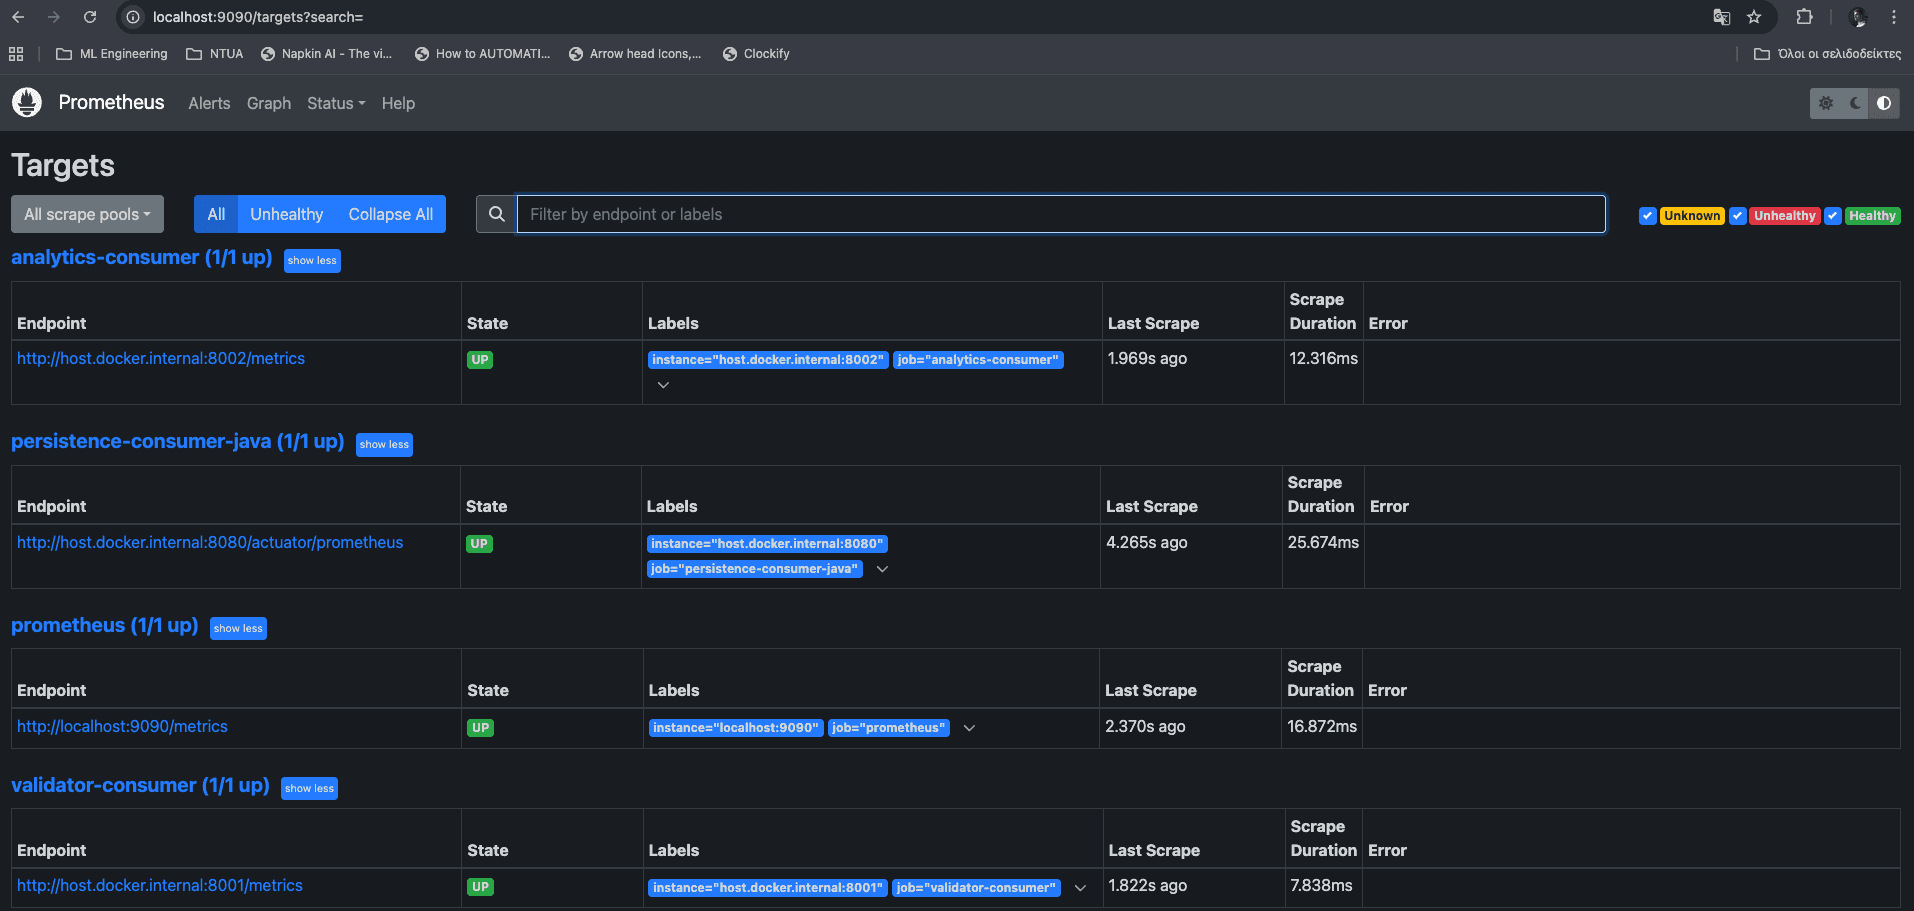Focus the Filter by endpoint field
The height and width of the screenshot is (911, 1914).
(x=1060, y=214)
